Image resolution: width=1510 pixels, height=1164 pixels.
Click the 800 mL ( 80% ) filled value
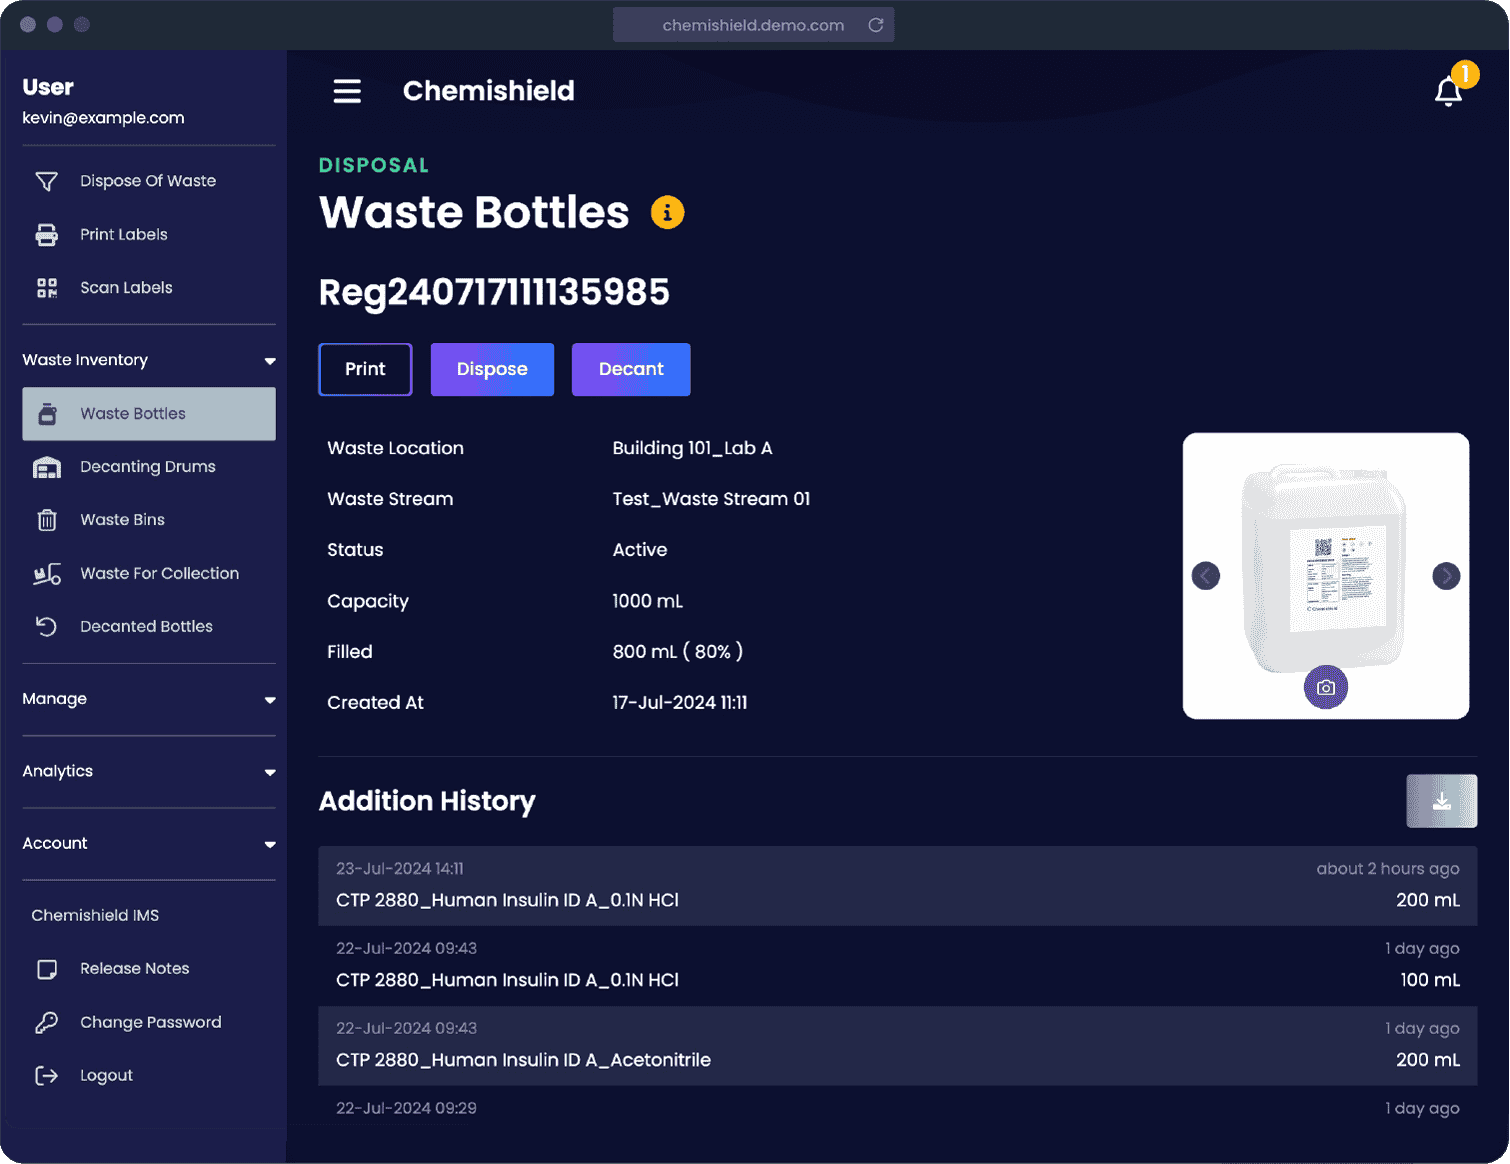tap(678, 652)
